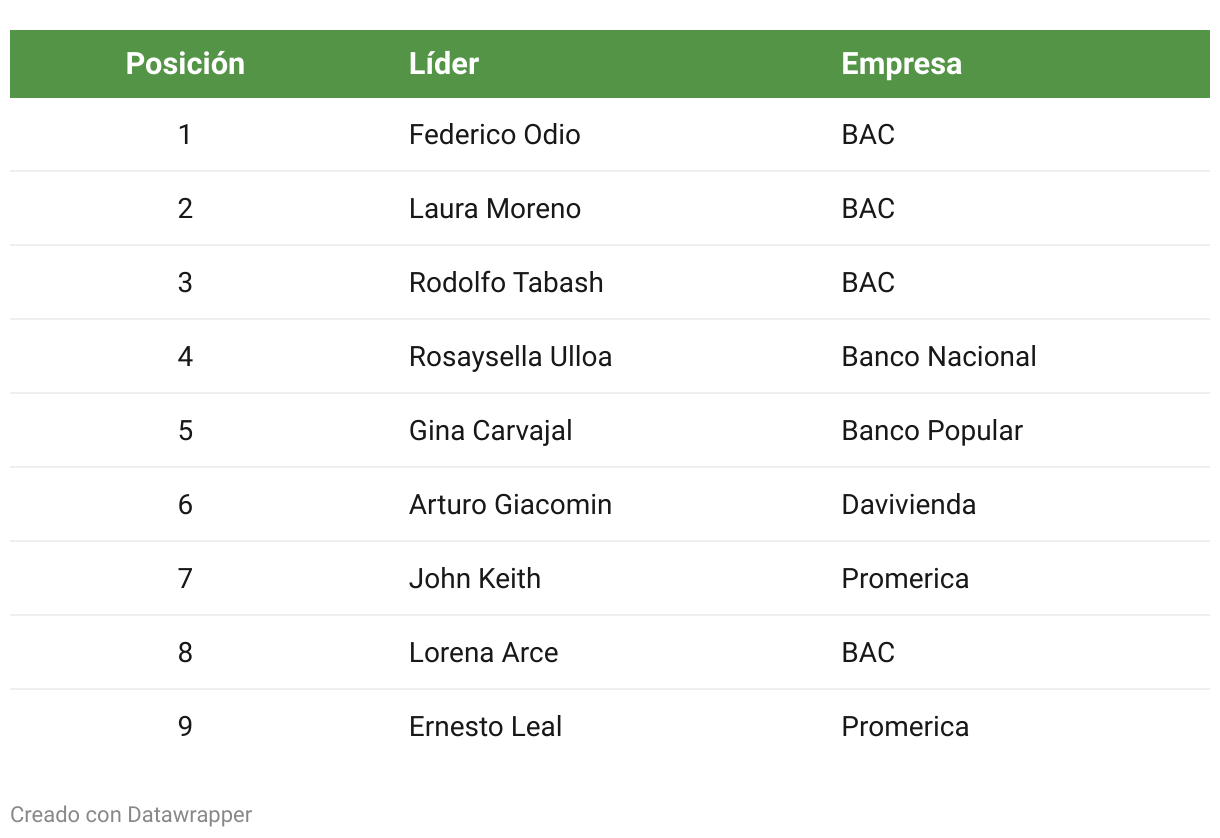Click the name Laura Moreno
This screenshot has height=838, width=1220.
(494, 209)
